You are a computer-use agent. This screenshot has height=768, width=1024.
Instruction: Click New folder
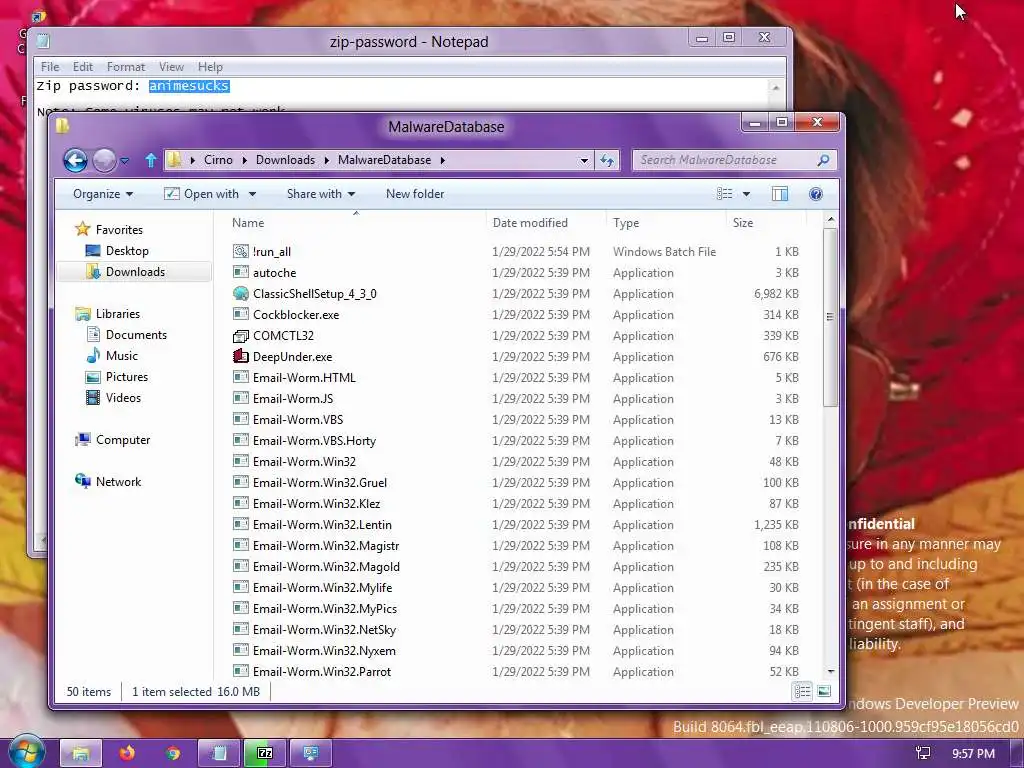(415, 194)
